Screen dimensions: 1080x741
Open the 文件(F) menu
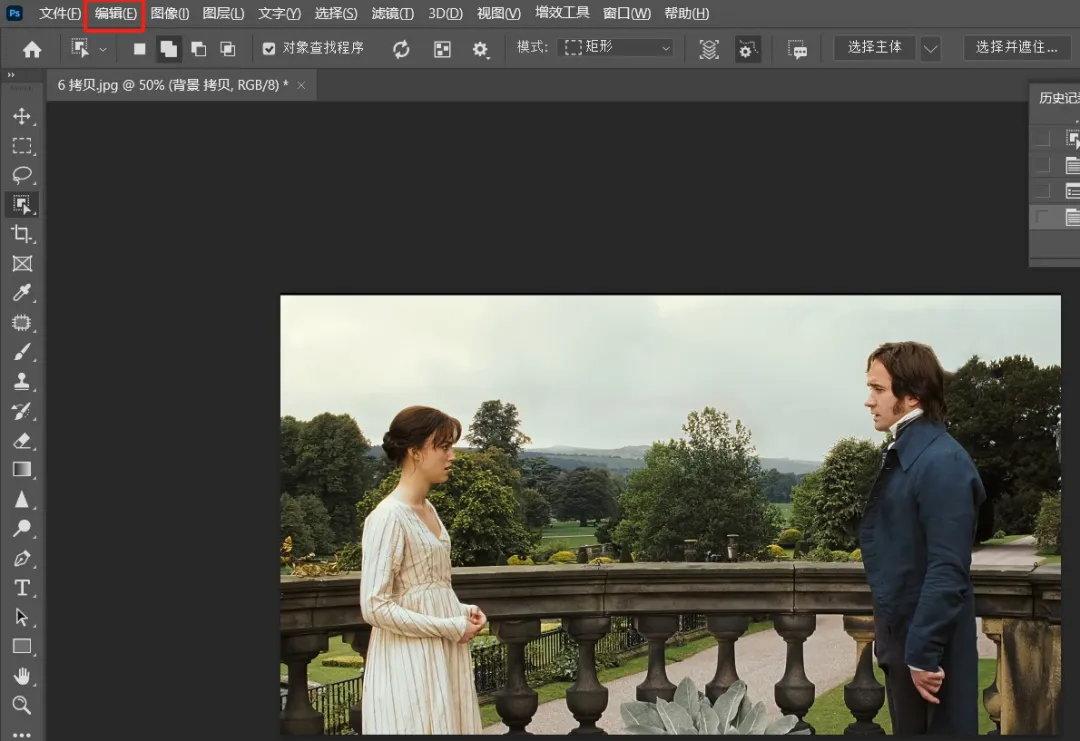coord(60,13)
